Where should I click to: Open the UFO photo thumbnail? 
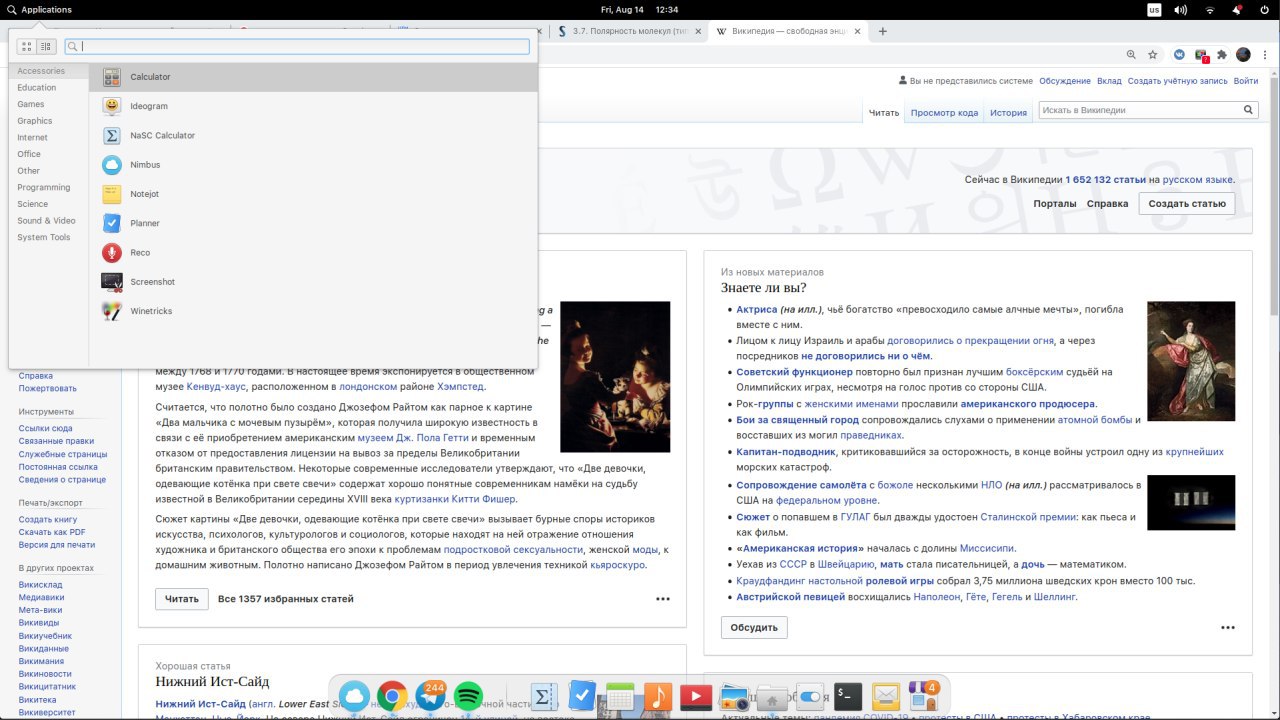tap(1191, 502)
